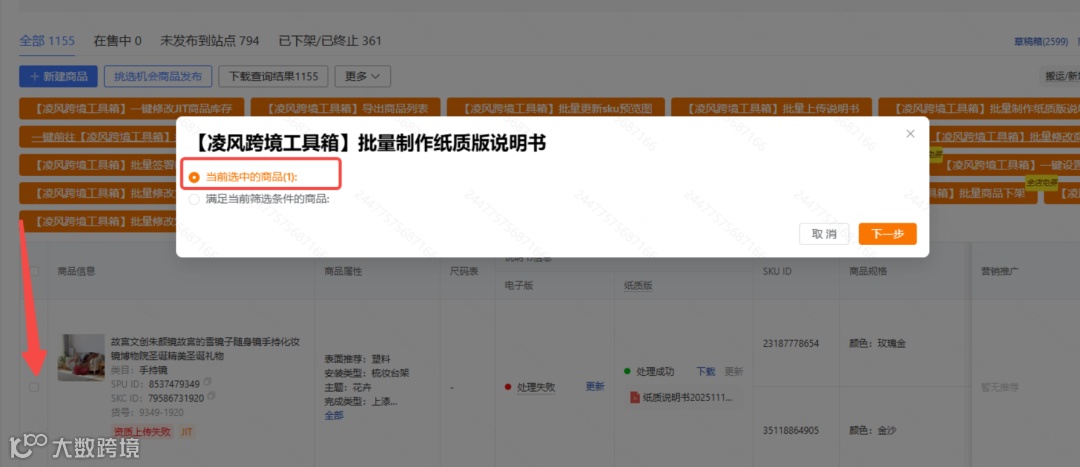The image size is (1080, 467).
Task: Click the 纸质版 column header
Action: (x=637, y=284)
